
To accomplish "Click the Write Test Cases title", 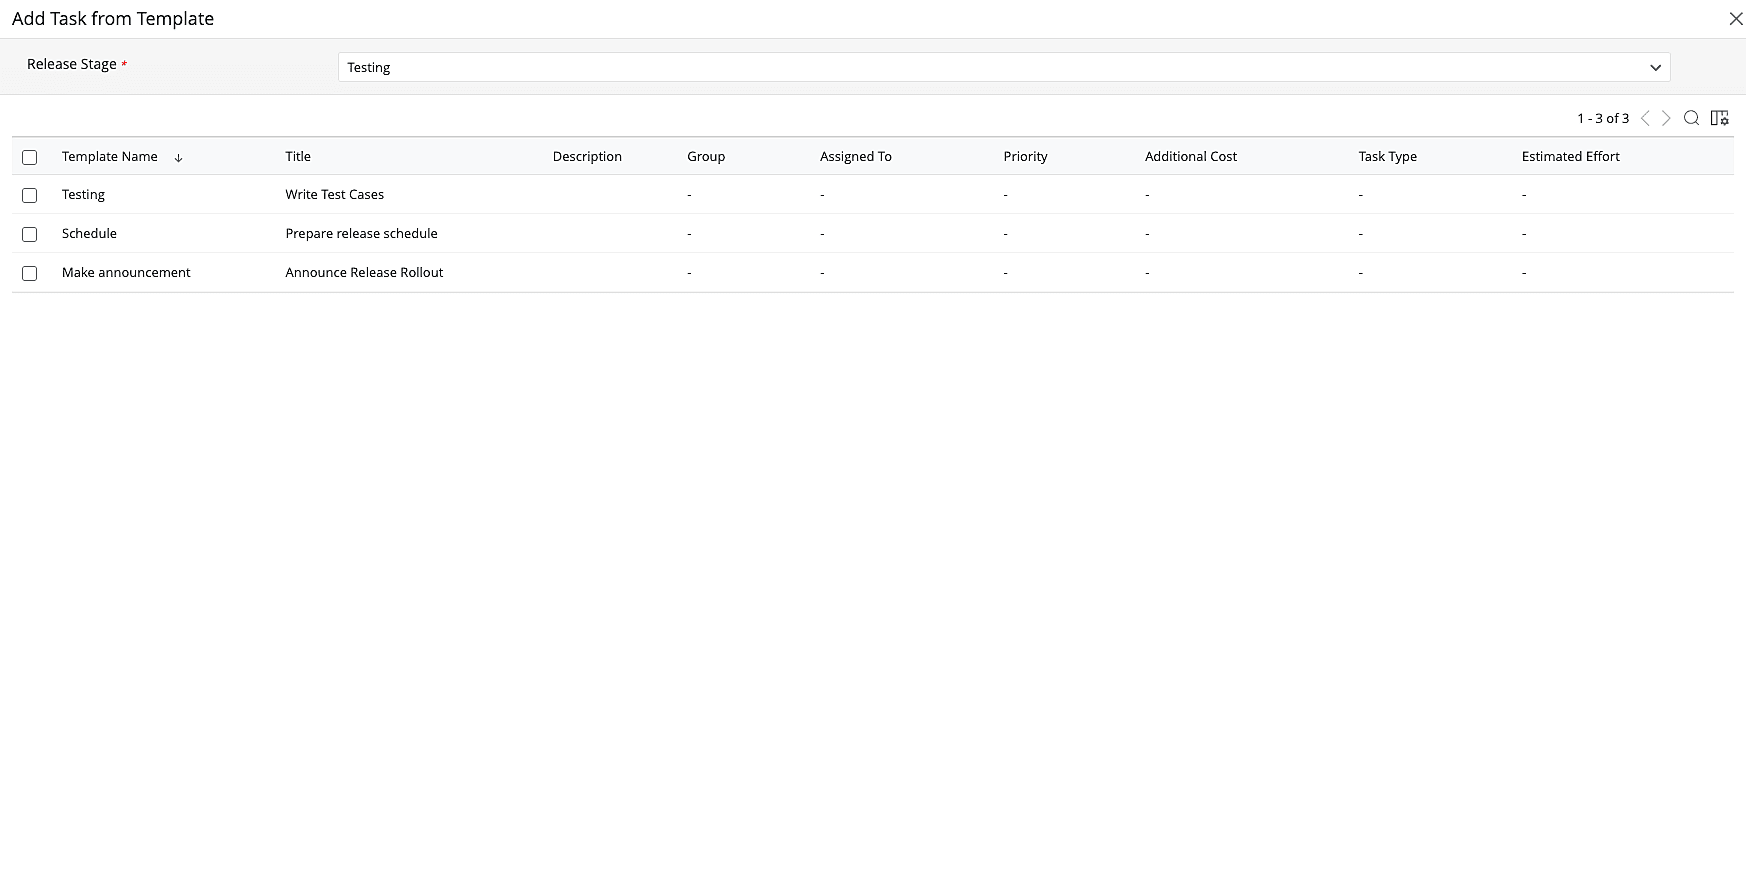I will pyautogui.click(x=334, y=194).
